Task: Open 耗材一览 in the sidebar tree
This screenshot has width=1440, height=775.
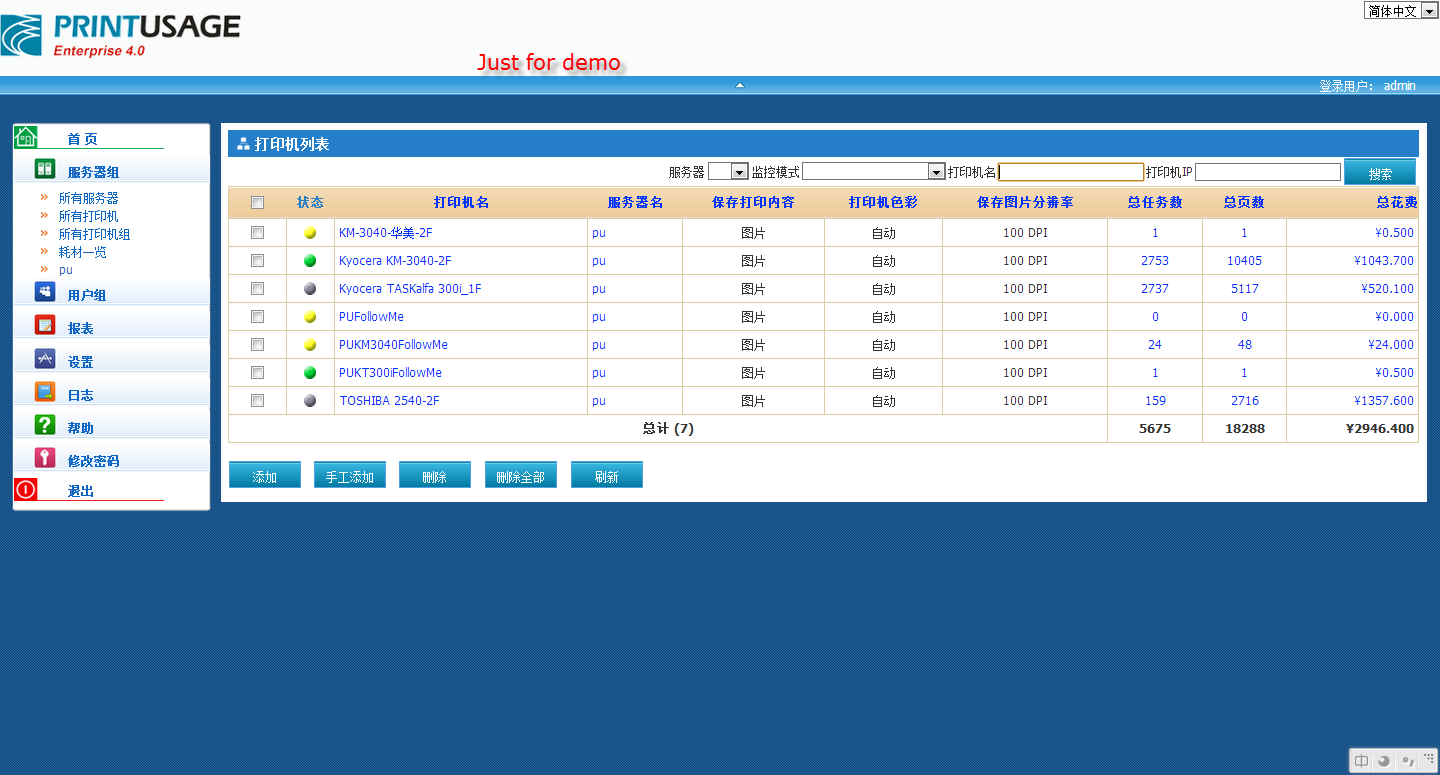Action: pos(82,252)
